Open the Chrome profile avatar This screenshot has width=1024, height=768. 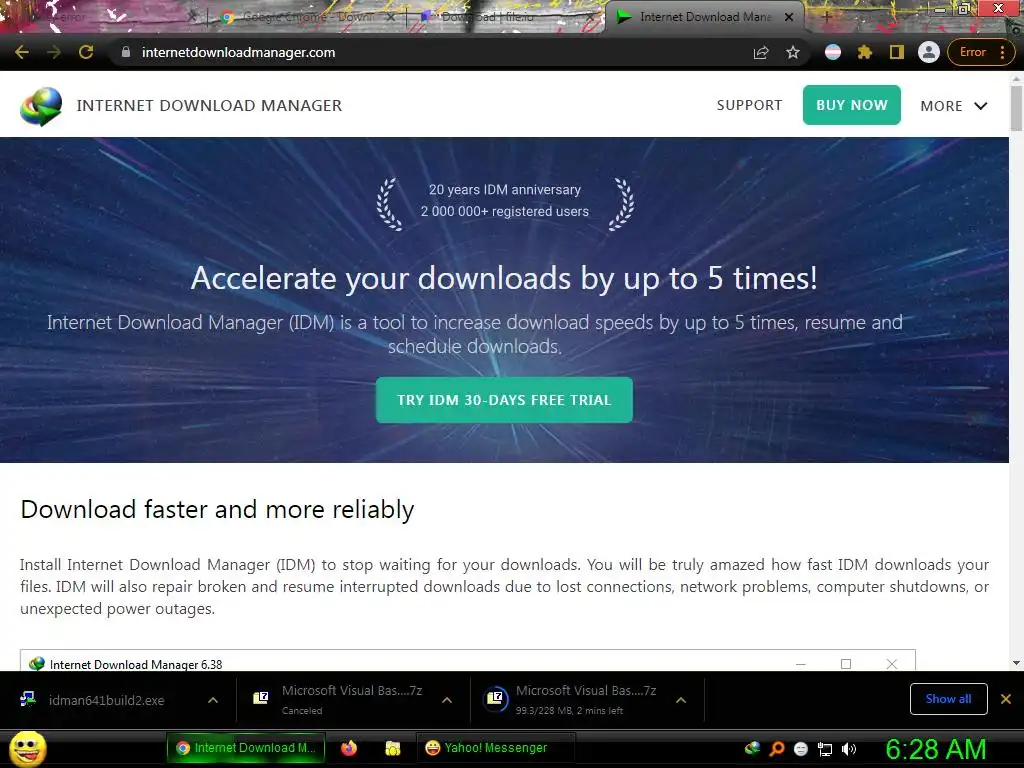coord(929,52)
